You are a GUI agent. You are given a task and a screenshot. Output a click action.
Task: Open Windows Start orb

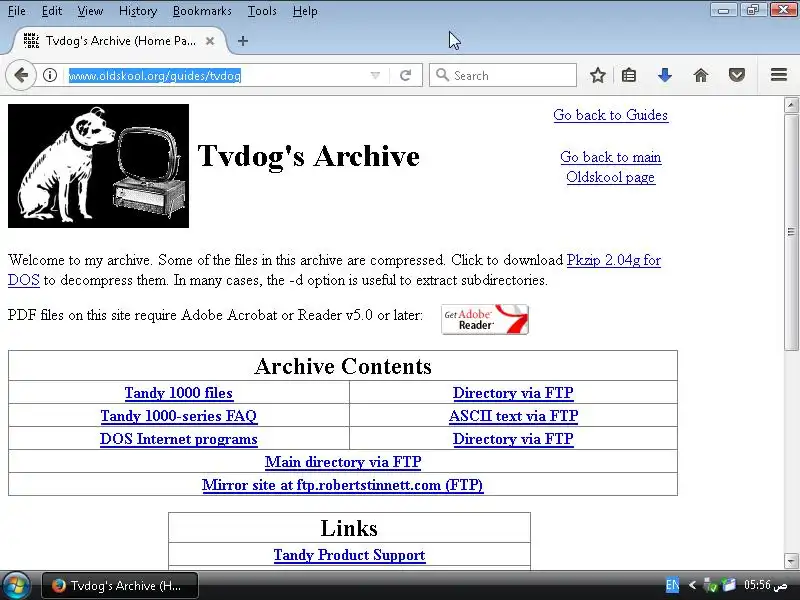pyautogui.click(x=15, y=585)
